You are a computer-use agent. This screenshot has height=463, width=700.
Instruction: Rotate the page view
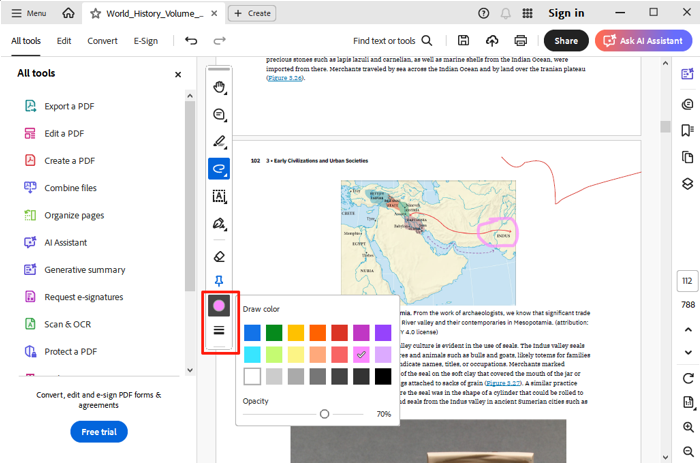tap(688, 379)
